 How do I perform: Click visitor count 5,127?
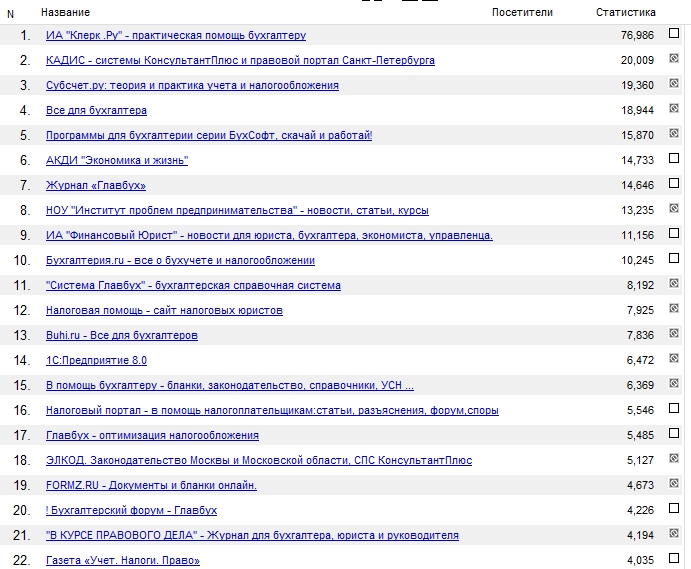pos(640,461)
